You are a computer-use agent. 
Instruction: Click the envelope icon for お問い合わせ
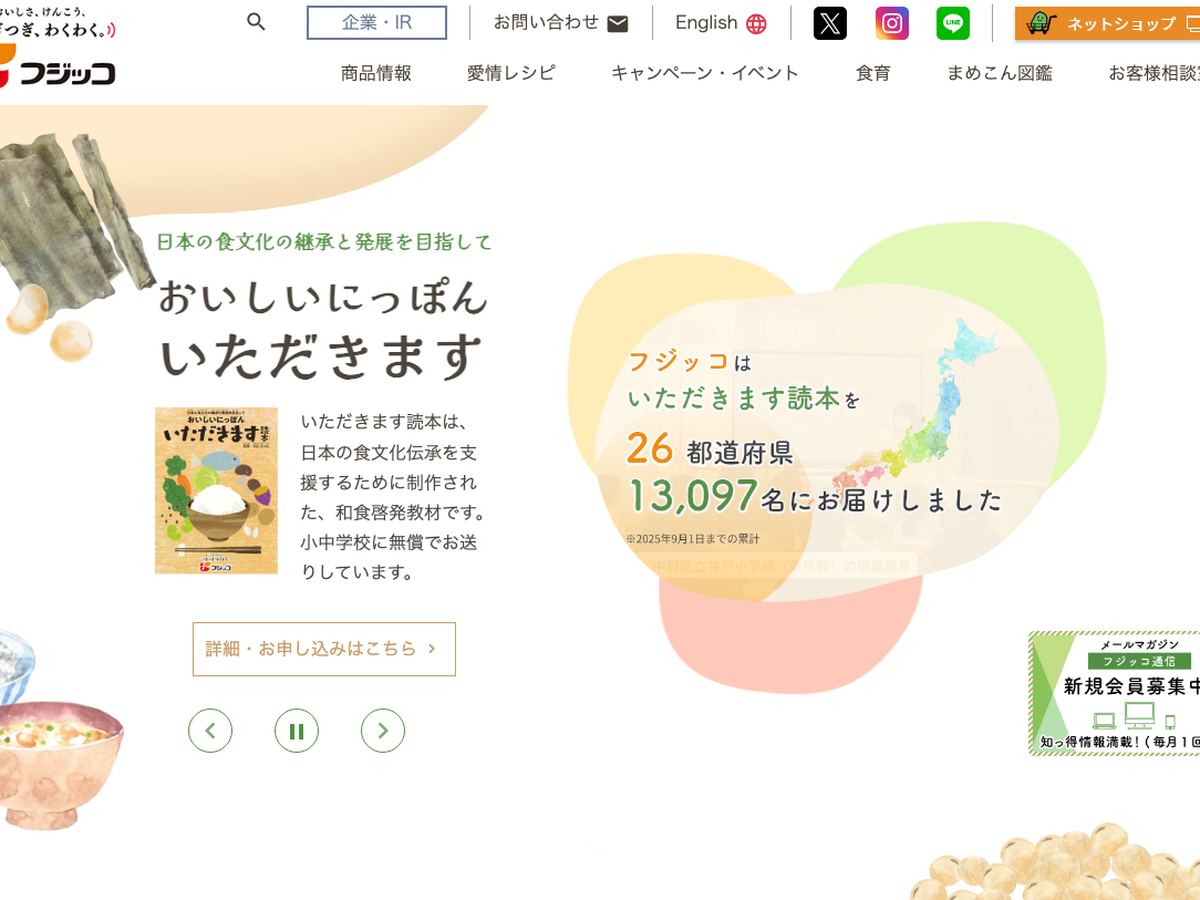(618, 24)
